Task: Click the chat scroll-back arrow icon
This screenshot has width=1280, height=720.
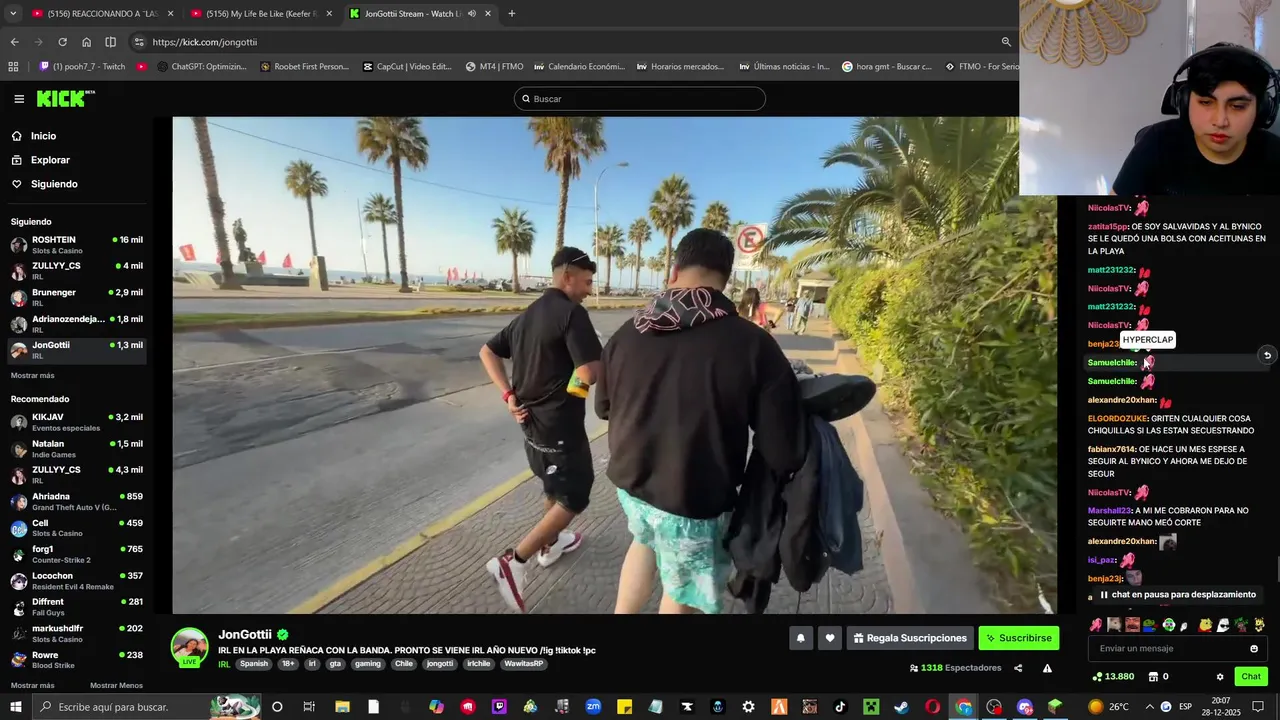Action: (x=1267, y=355)
